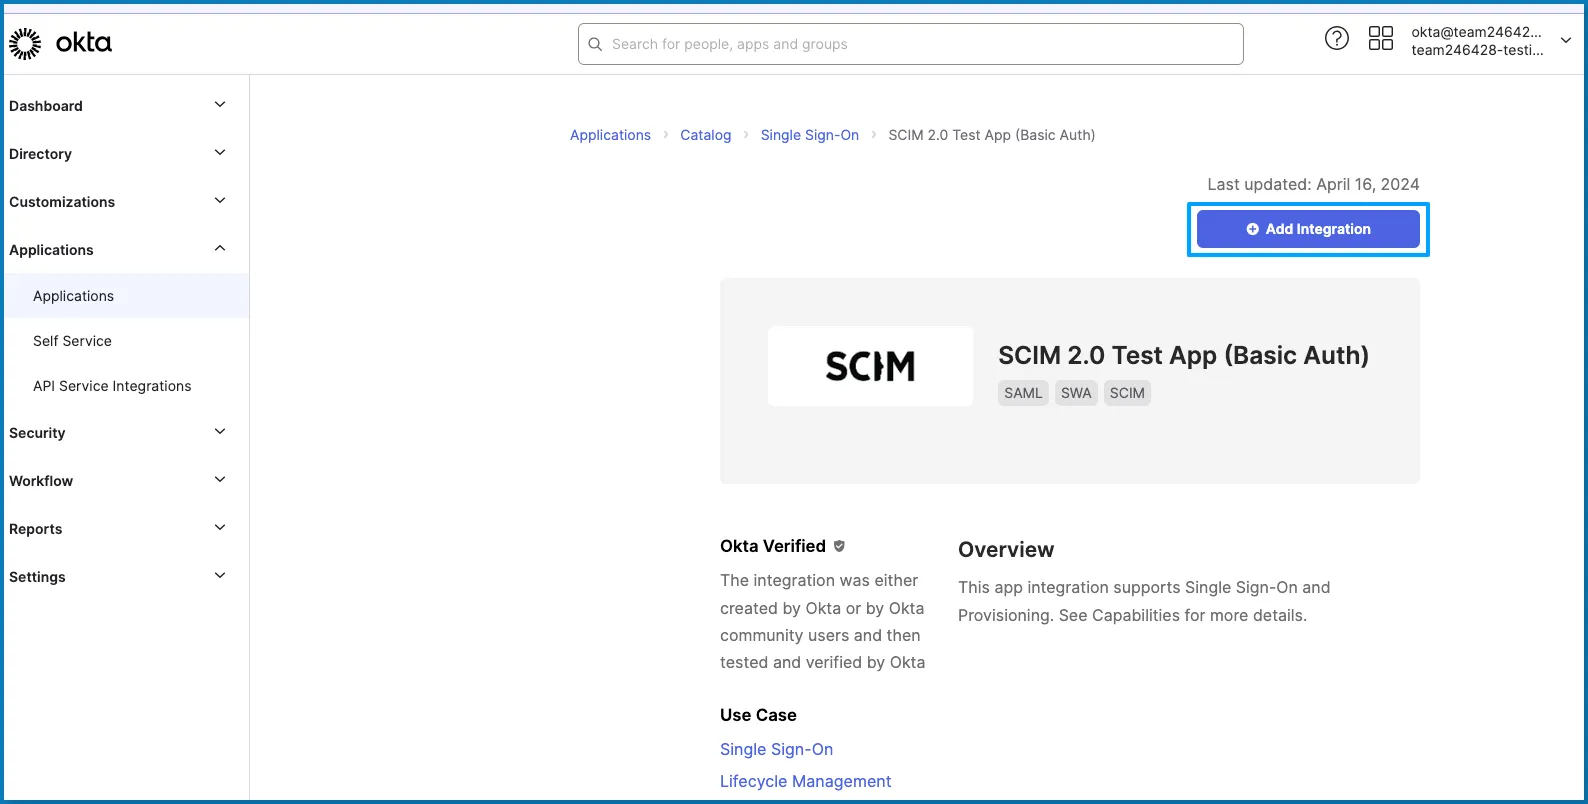Open Self Service in the sidebar

click(x=72, y=341)
